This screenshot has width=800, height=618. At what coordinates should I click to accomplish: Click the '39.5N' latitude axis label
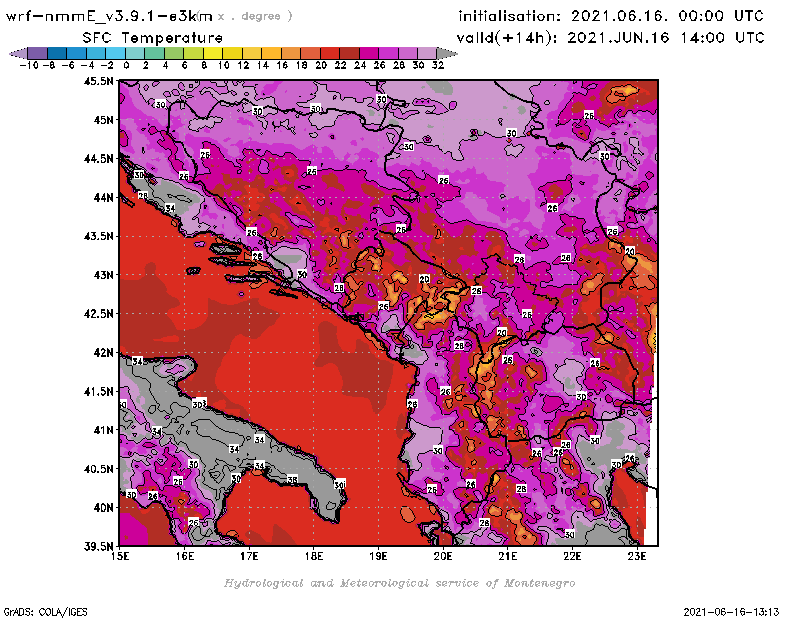pyautogui.click(x=98, y=547)
